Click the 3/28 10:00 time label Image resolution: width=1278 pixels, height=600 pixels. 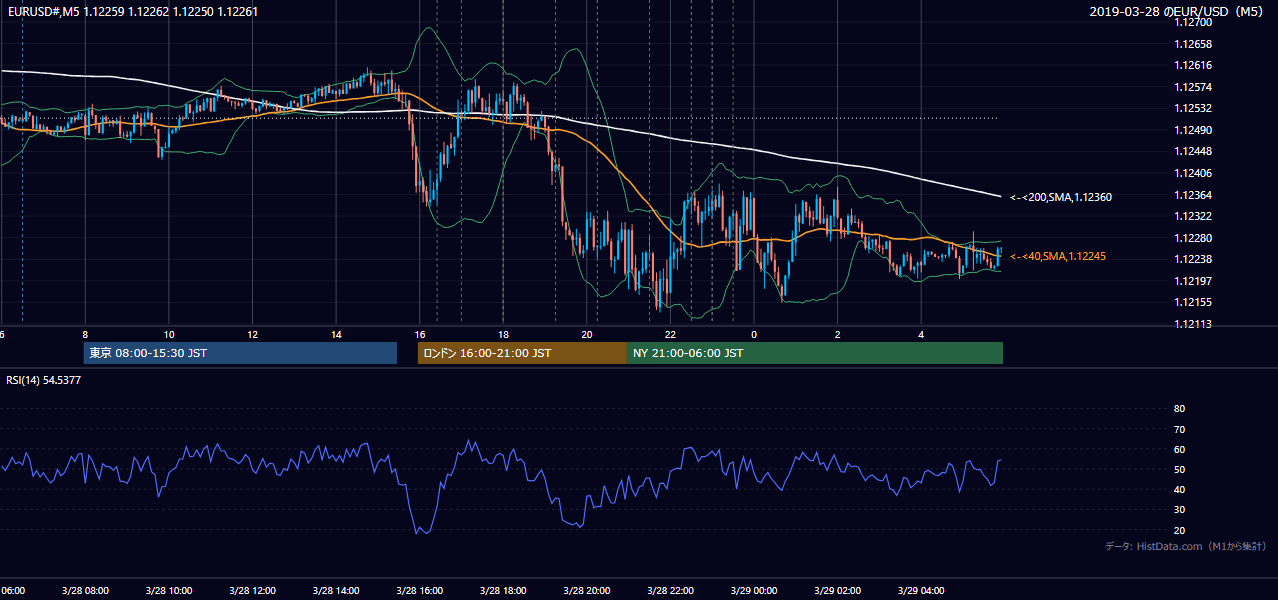pyautogui.click(x=169, y=590)
